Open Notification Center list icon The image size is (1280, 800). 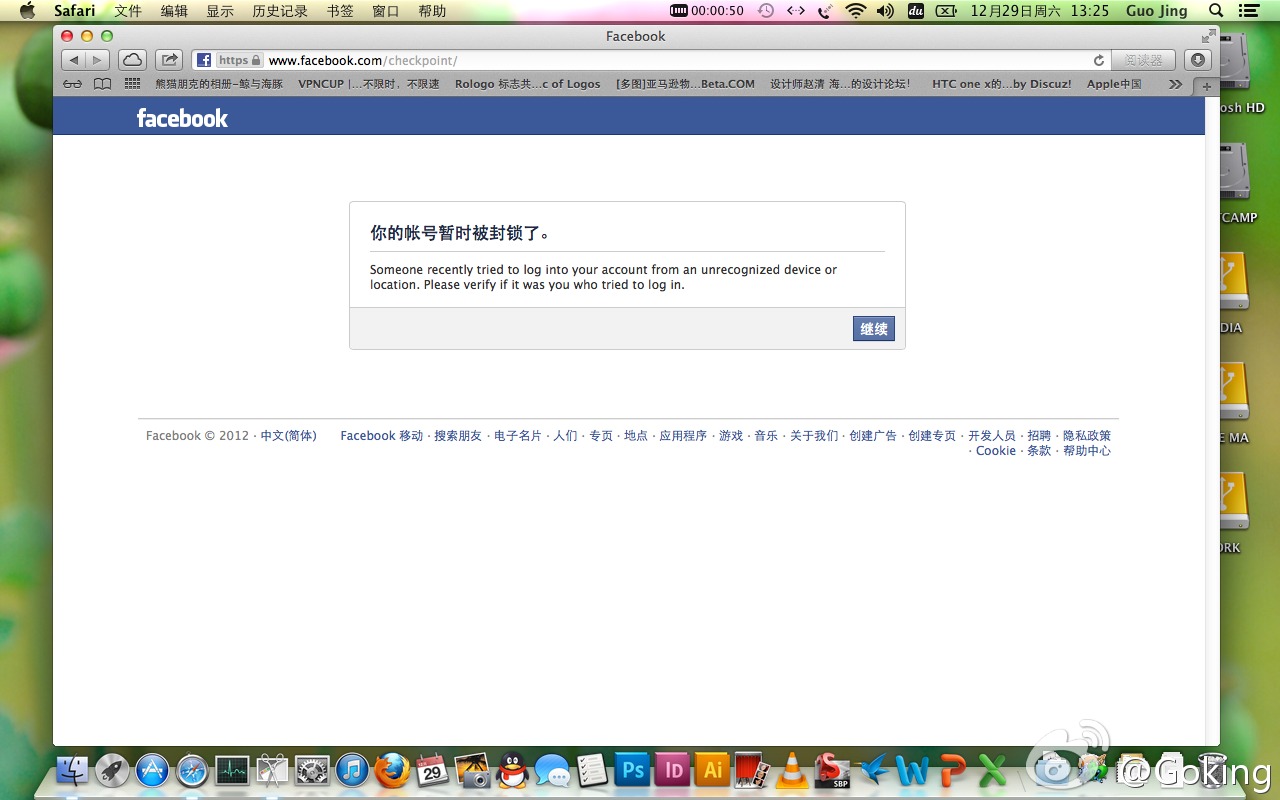1248,11
